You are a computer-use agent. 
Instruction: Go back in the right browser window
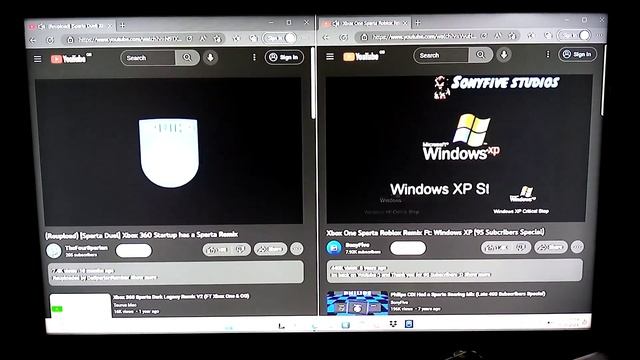point(326,37)
